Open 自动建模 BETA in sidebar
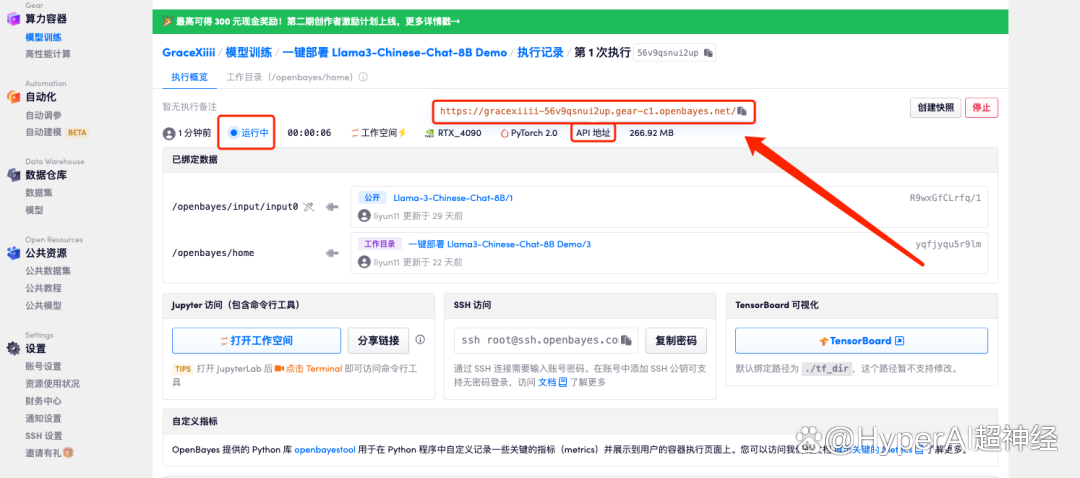 click(x=57, y=132)
